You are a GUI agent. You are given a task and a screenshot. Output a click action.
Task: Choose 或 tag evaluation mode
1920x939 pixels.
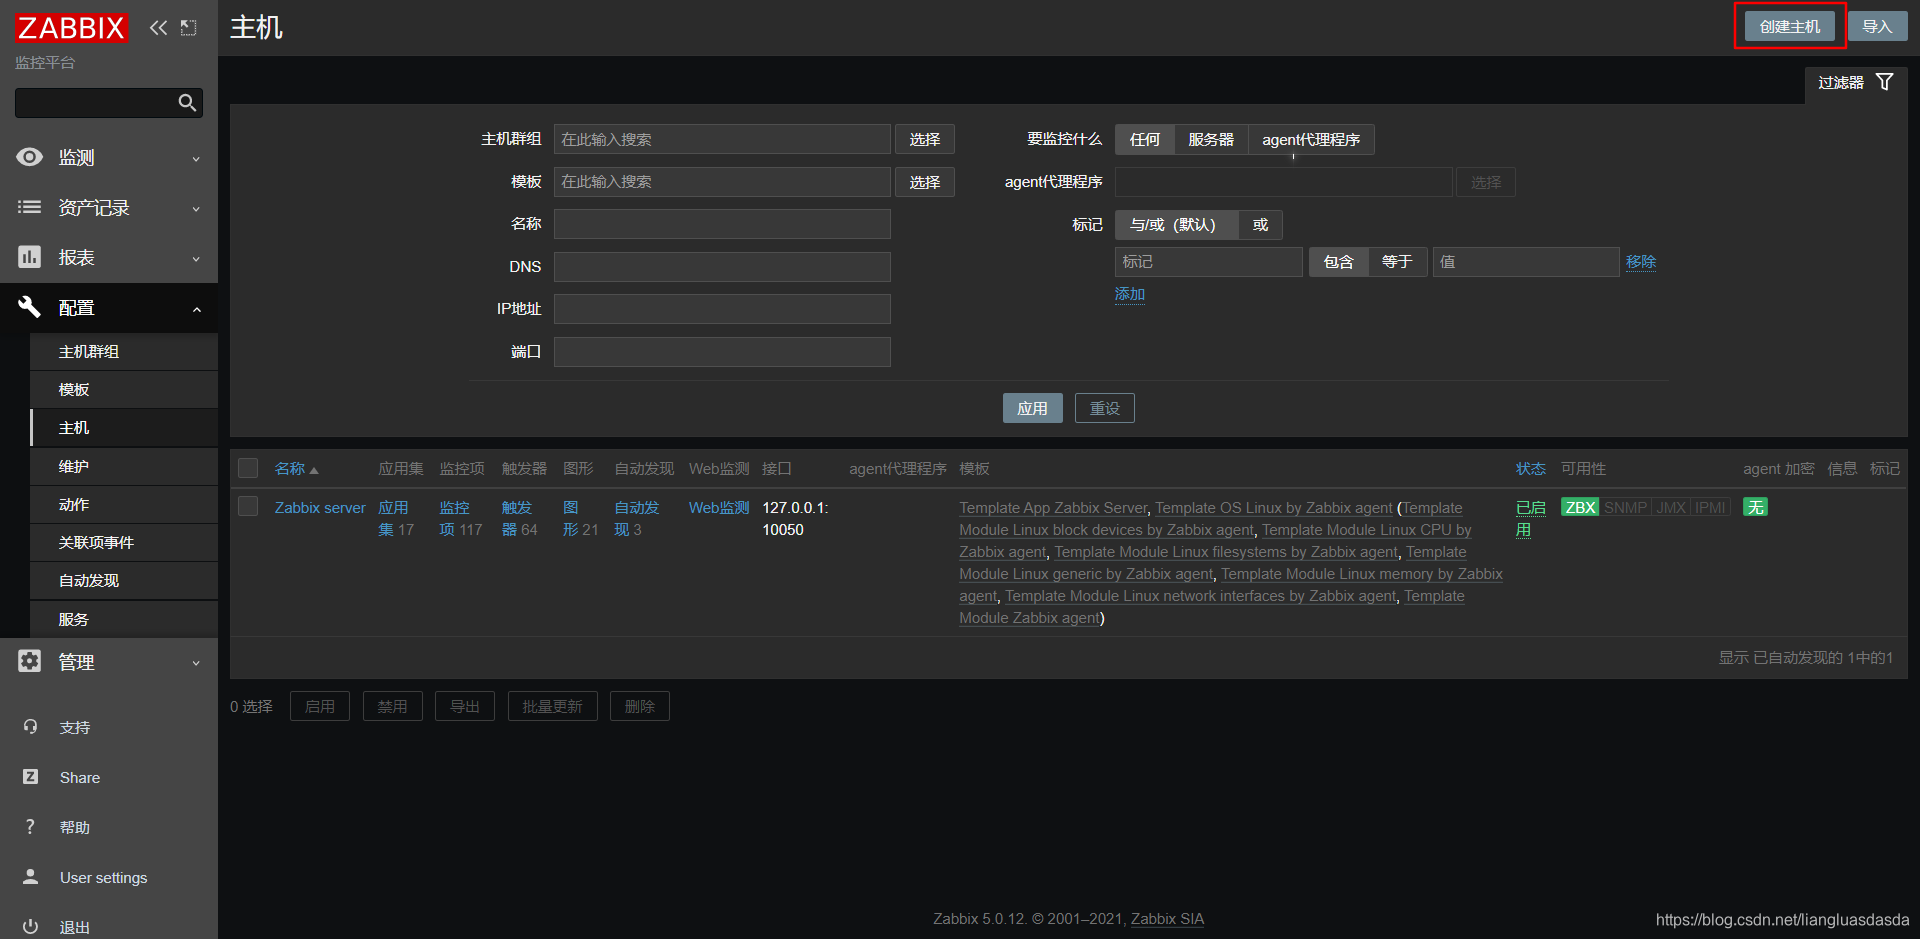1260,225
